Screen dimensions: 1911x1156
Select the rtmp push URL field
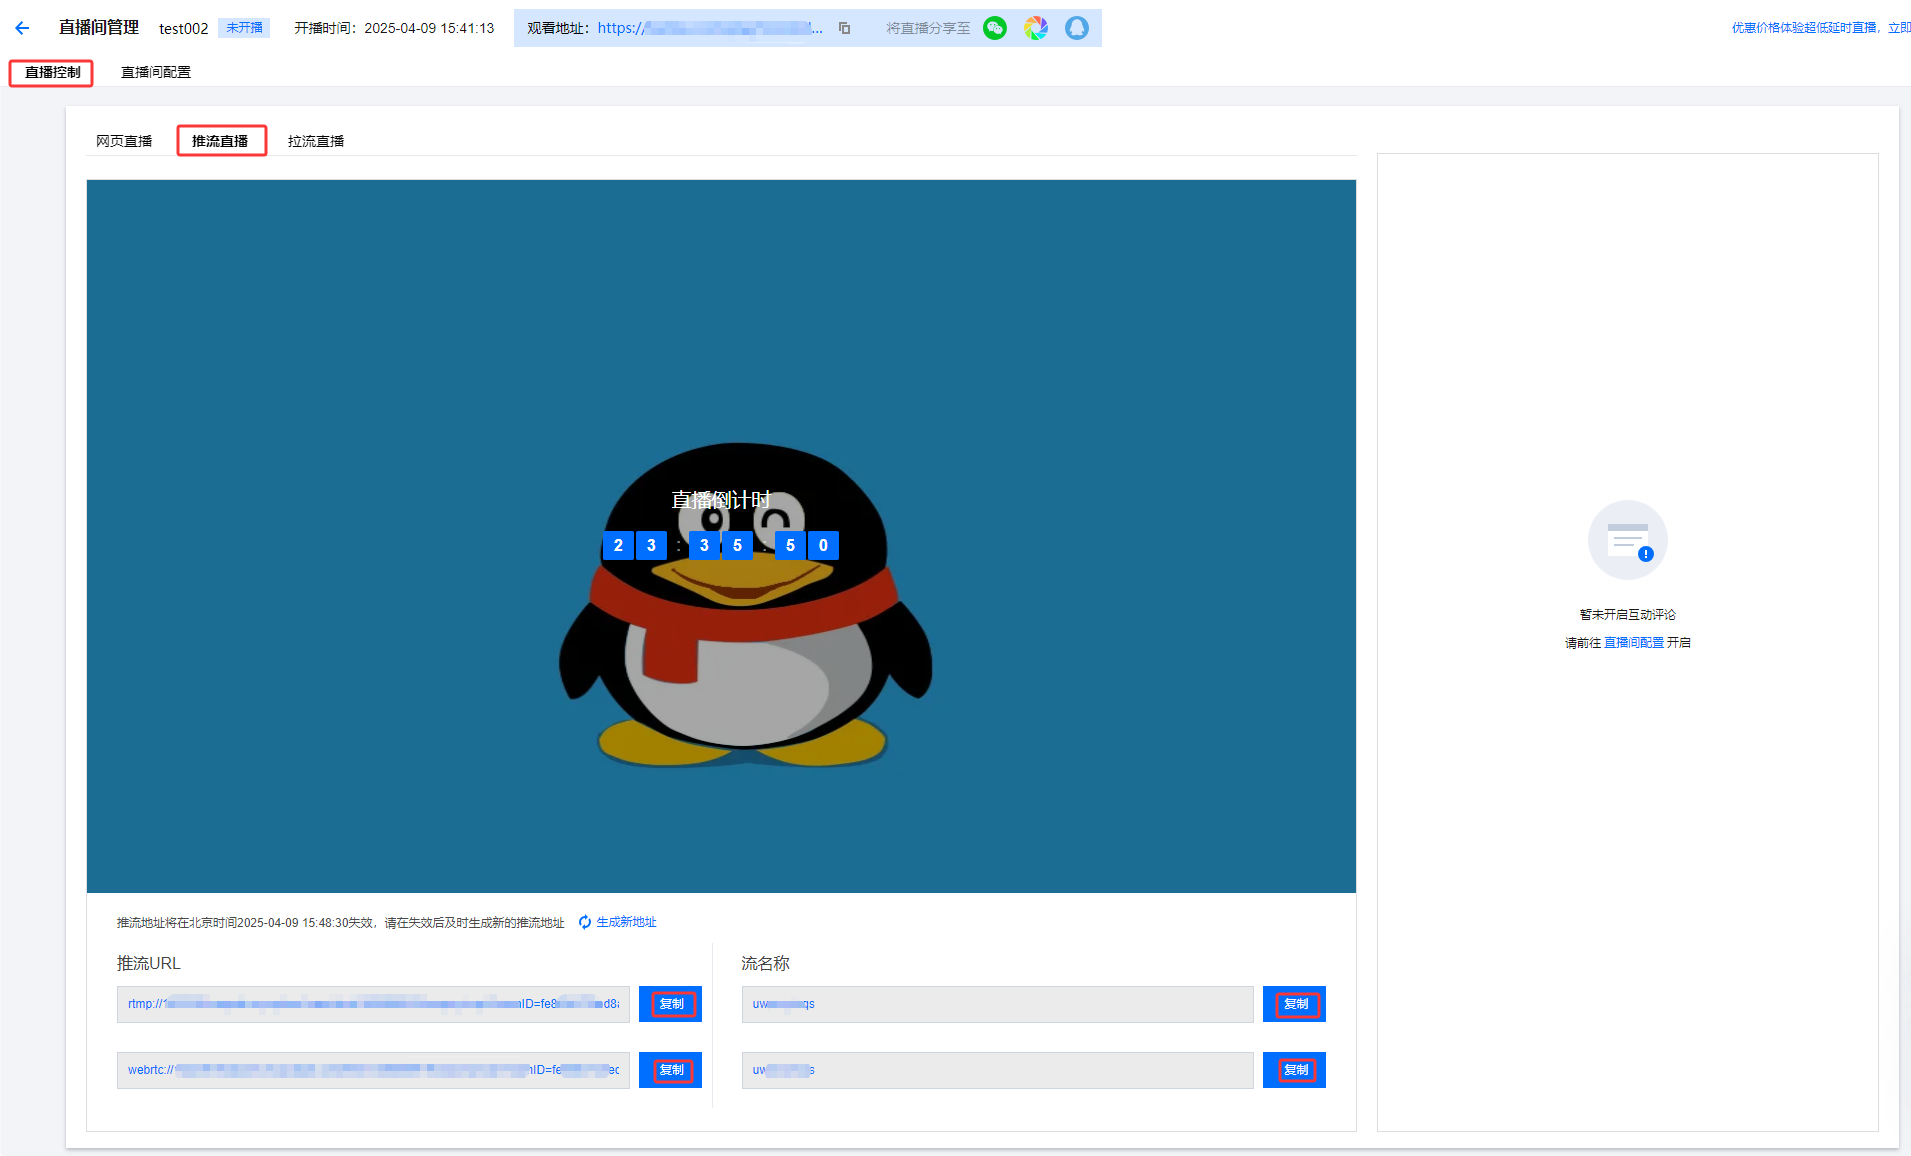coord(373,1004)
